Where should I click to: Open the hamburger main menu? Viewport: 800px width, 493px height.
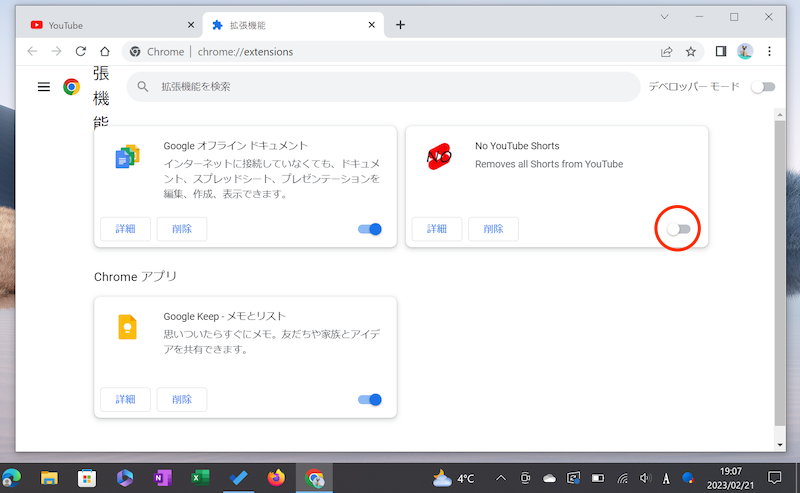point(43,87)
